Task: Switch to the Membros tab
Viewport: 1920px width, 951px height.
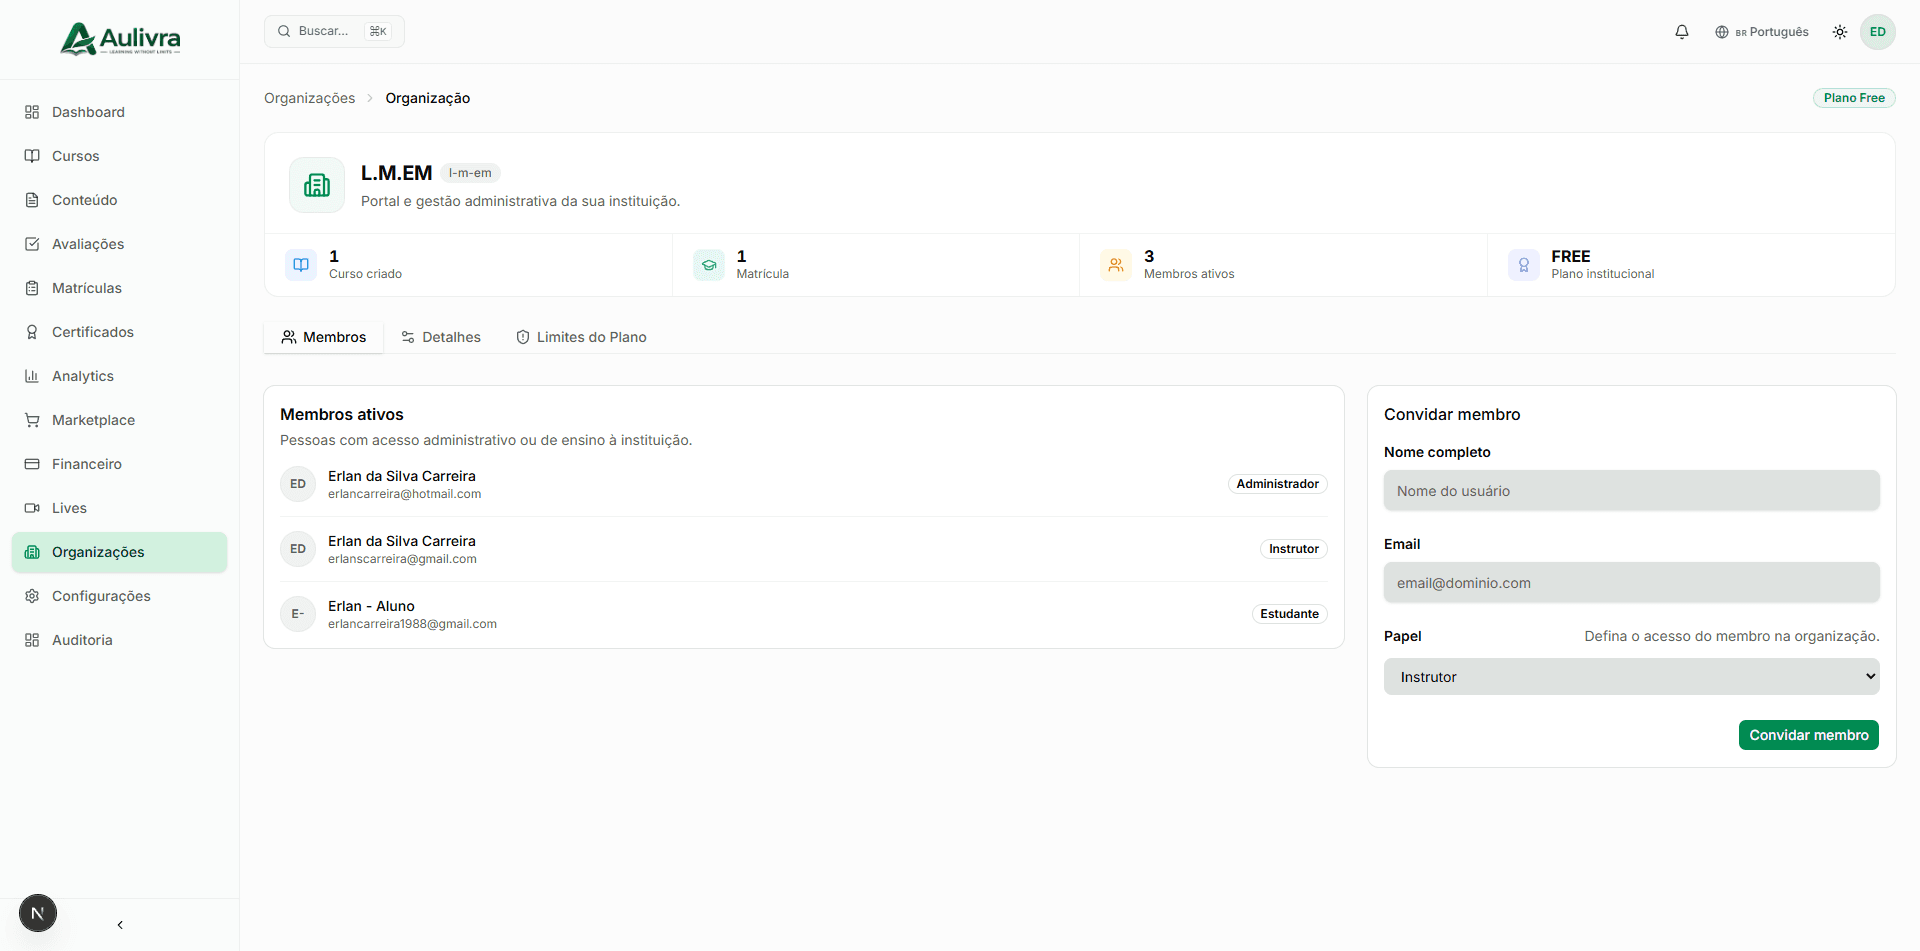Action: click(x=324, y=337)
